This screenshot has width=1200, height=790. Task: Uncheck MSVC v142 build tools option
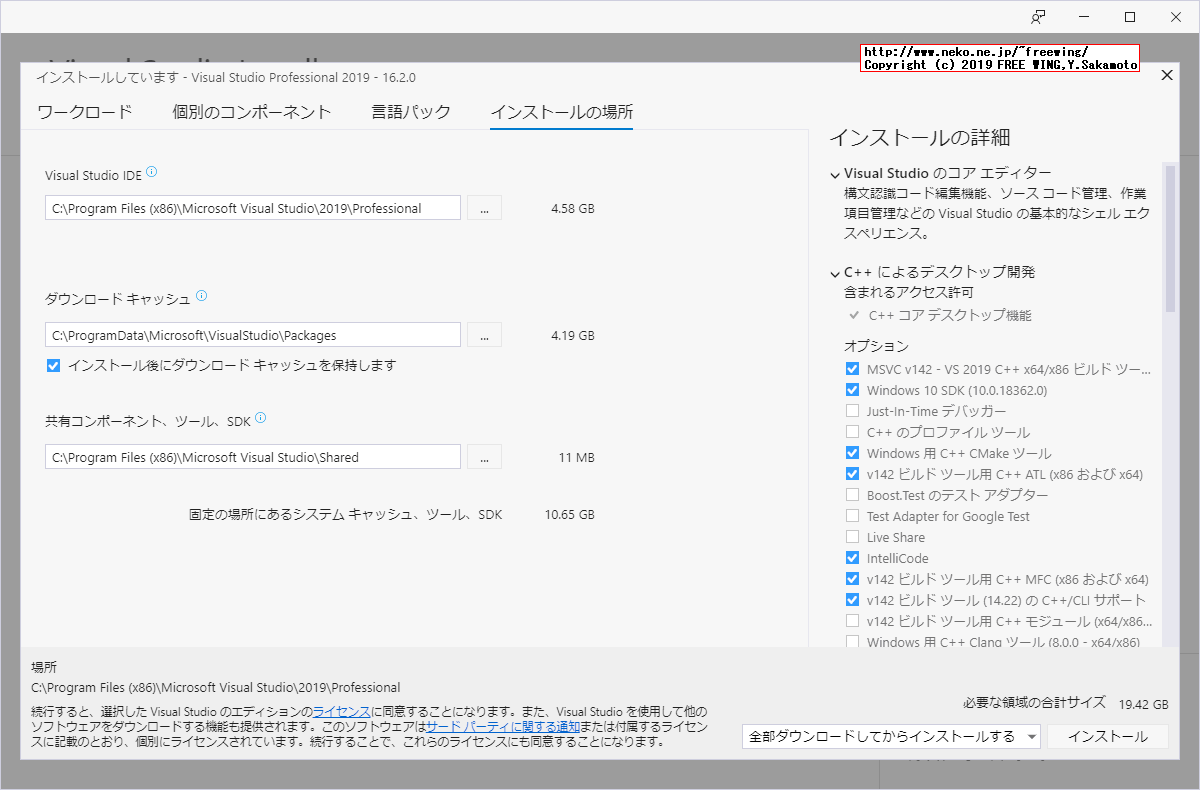(853, 369)
